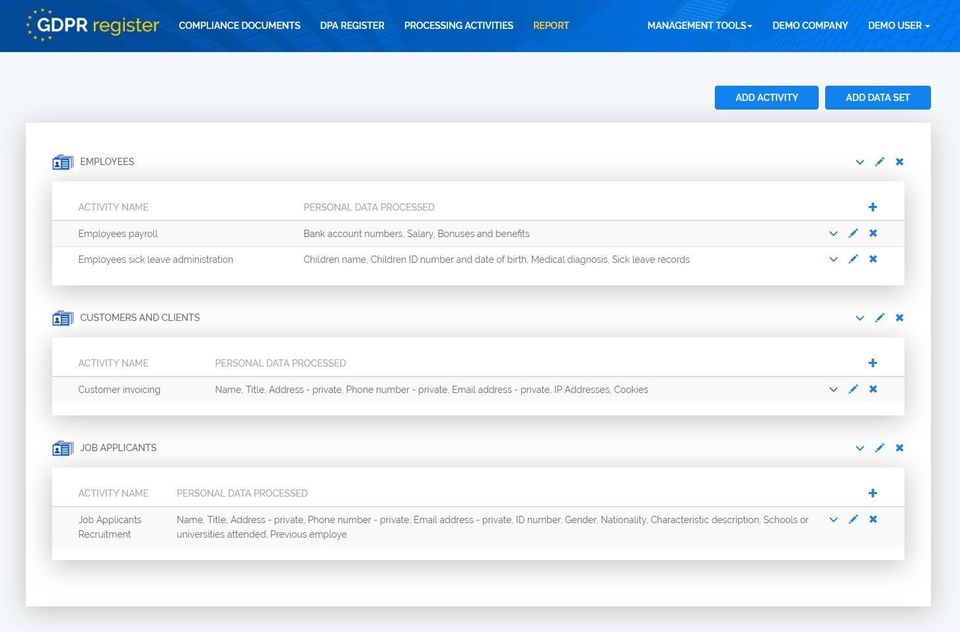The image size is (960, 632).
Task: Open Processing Activities page
Action: [x=459, y=26]
